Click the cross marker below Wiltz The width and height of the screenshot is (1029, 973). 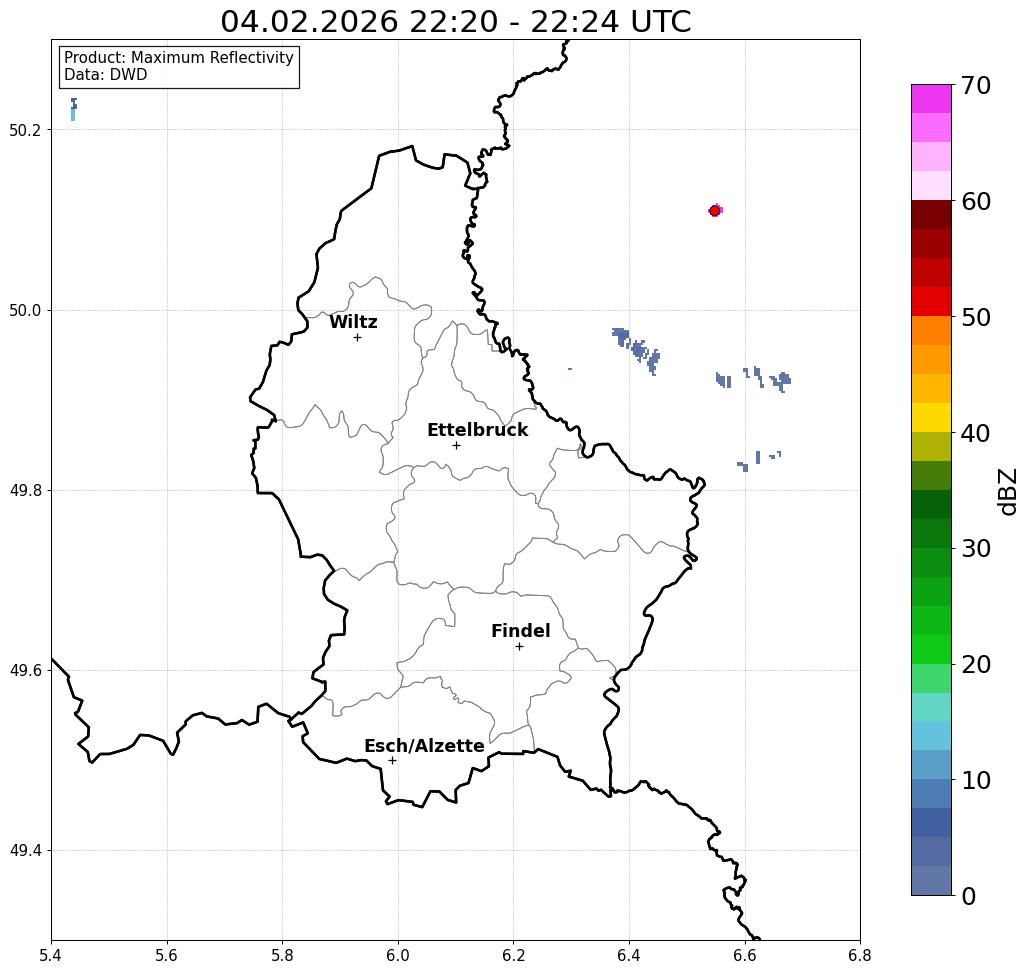pyautogui.click(x=358, y=338)
